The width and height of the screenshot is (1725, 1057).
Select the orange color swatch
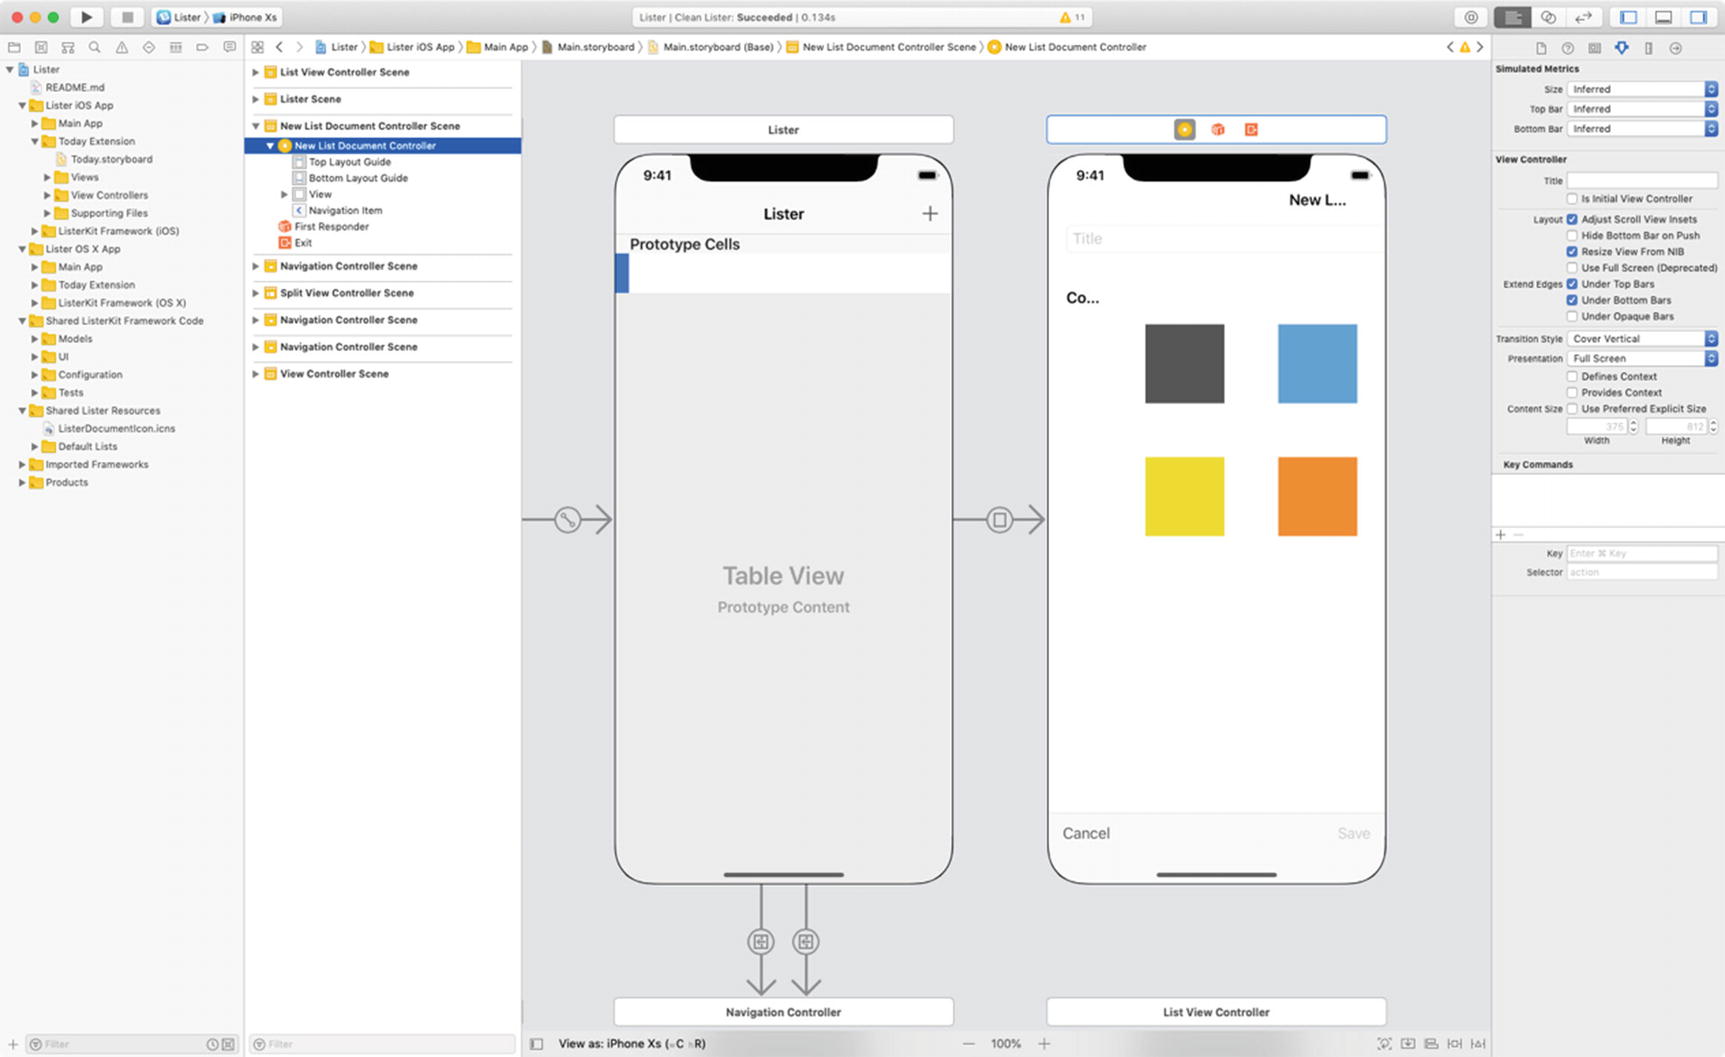(x=1317, y=496)
